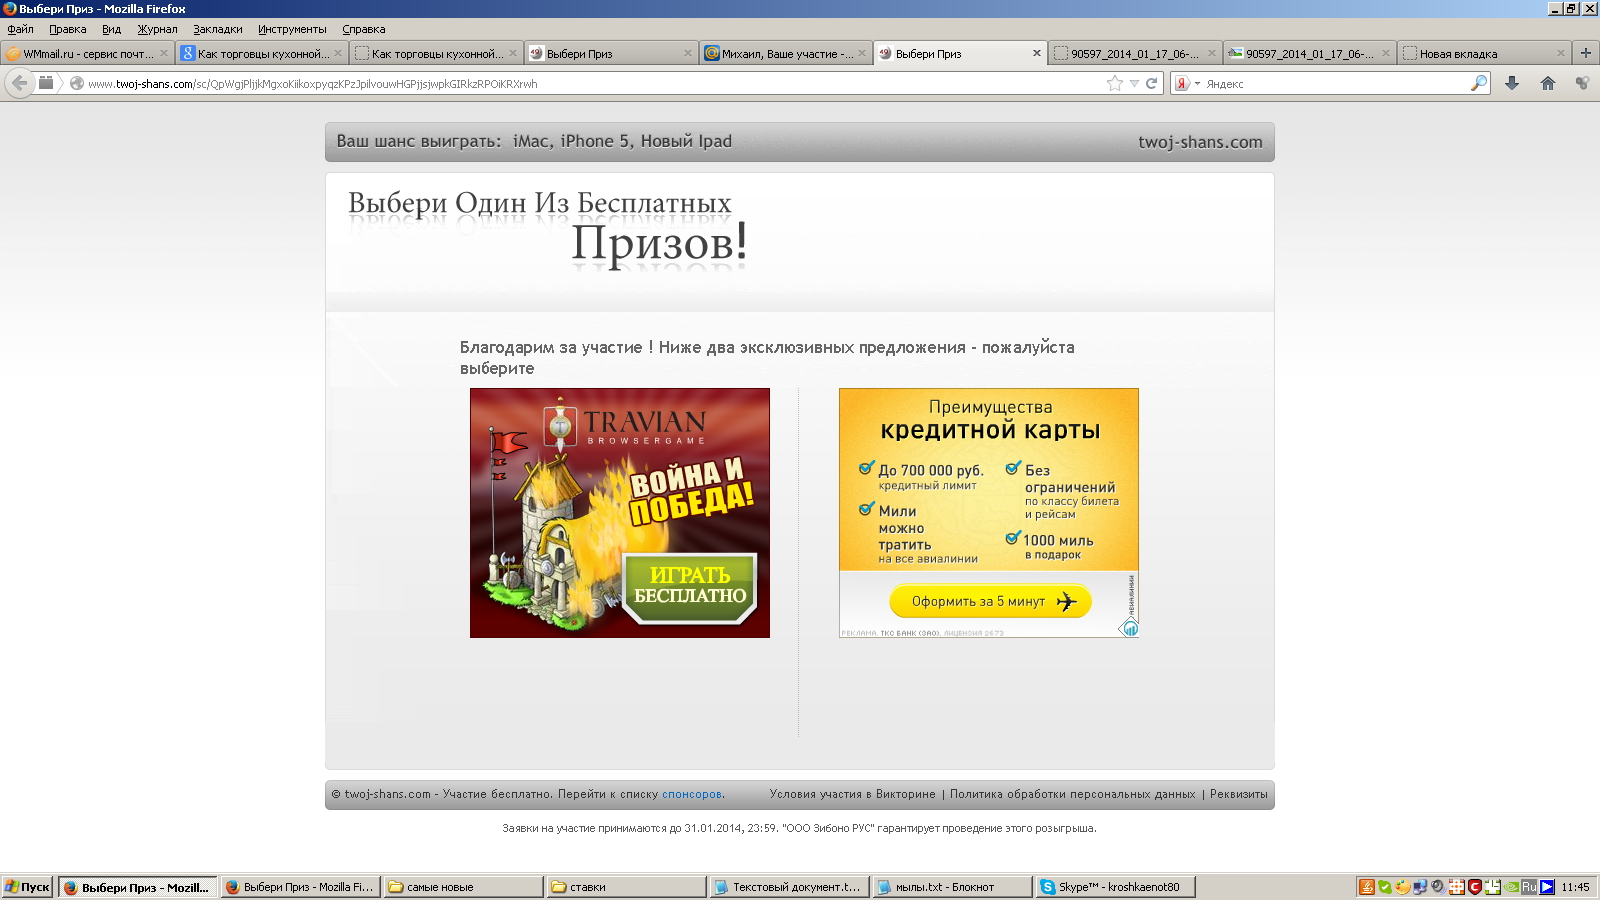Click twoj-shans.com in the header bar
1600x900 pixels.
point(1200,142)
